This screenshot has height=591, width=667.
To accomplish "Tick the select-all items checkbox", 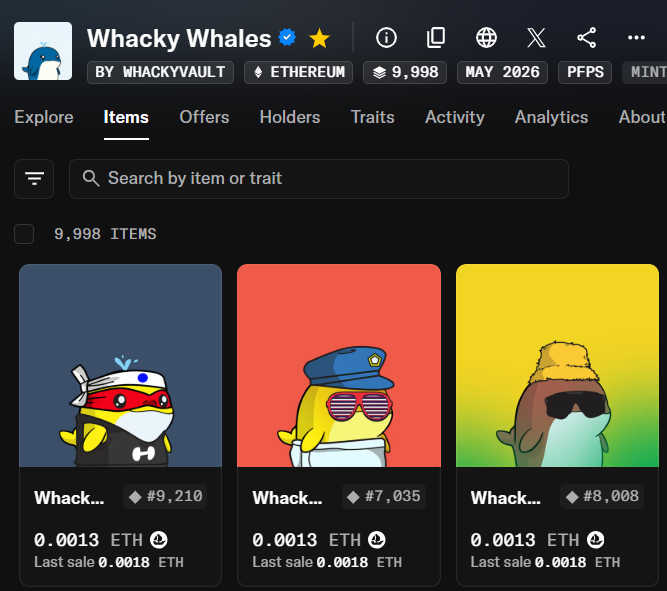I will (x=24, y=234).
